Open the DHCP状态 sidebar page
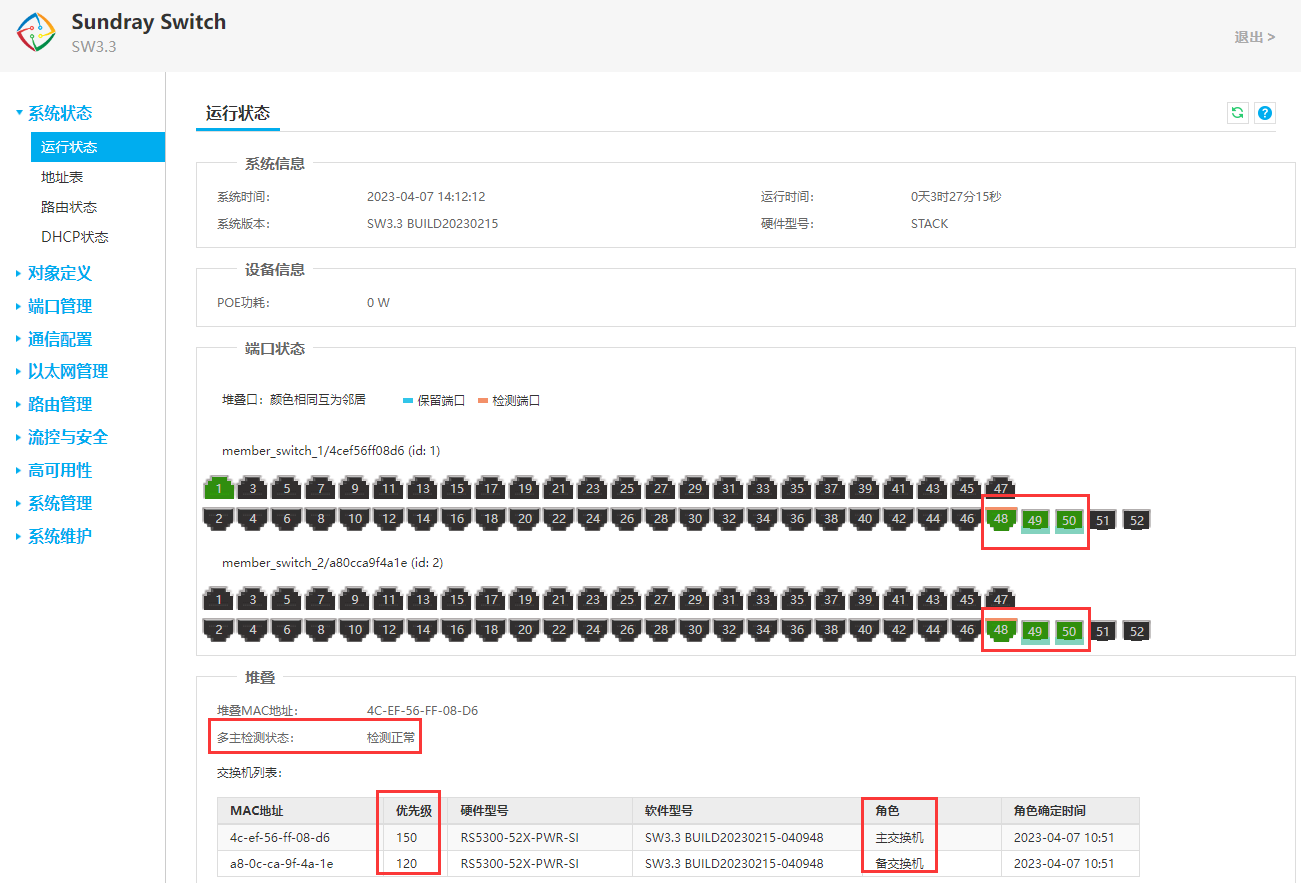 point(75,237)
